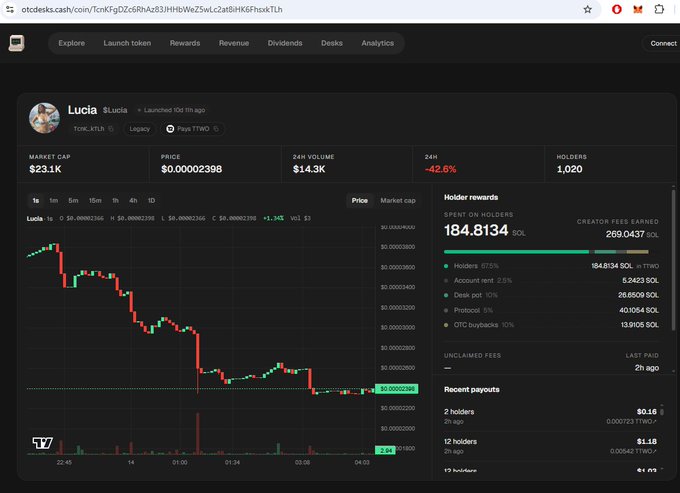Set chart interval to 1h
This screenshot has width=680, height=493.
(115, 200)
